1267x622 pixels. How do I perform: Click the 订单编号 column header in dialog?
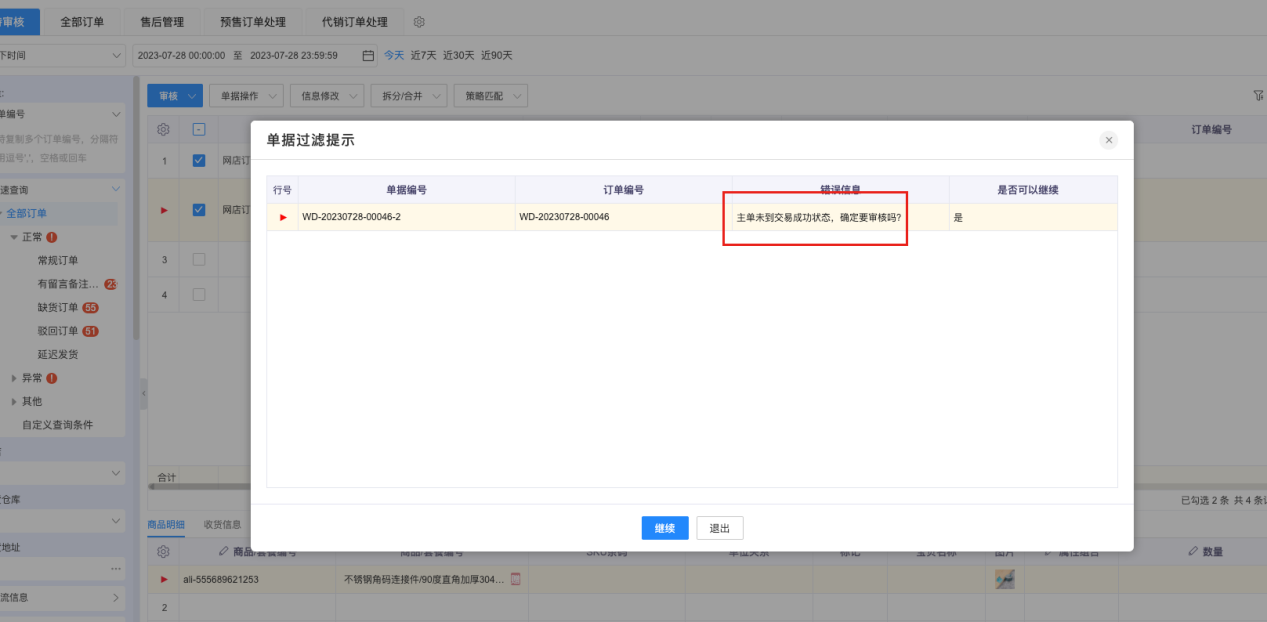[623, 189]
